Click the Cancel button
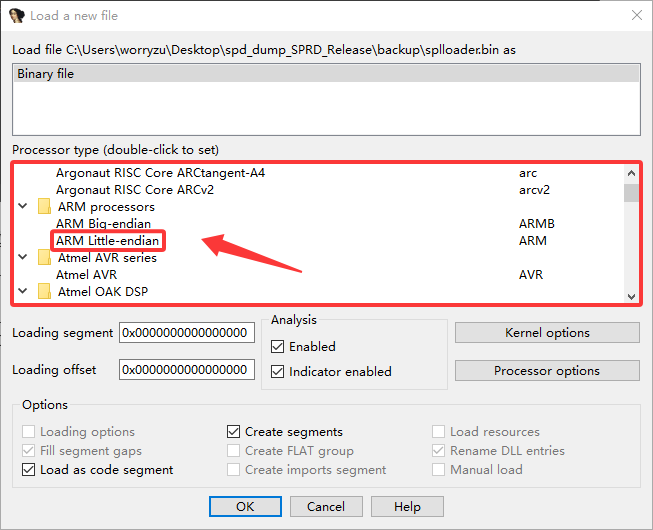The width and height of the screenshot is (653, 530). pos(326,506)
